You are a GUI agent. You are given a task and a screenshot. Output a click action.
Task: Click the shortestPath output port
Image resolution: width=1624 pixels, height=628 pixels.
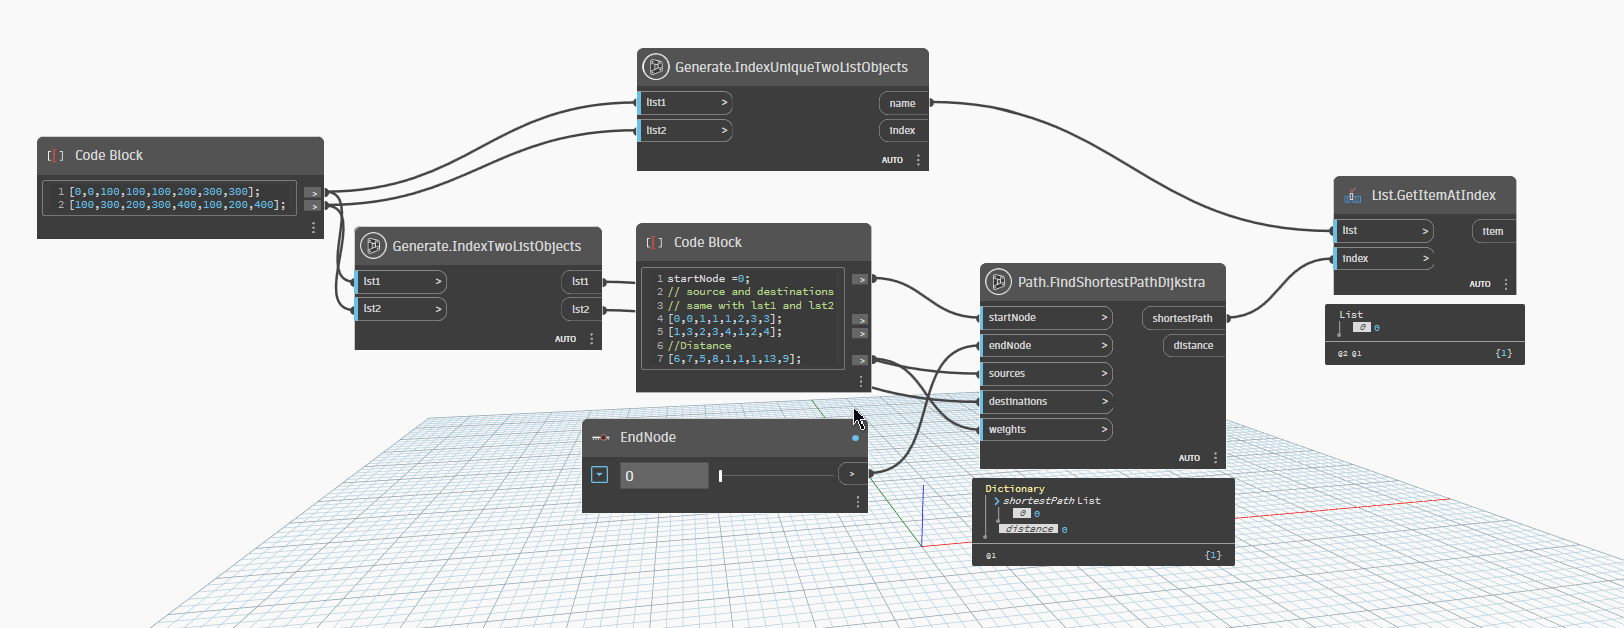click(1182, 318)
